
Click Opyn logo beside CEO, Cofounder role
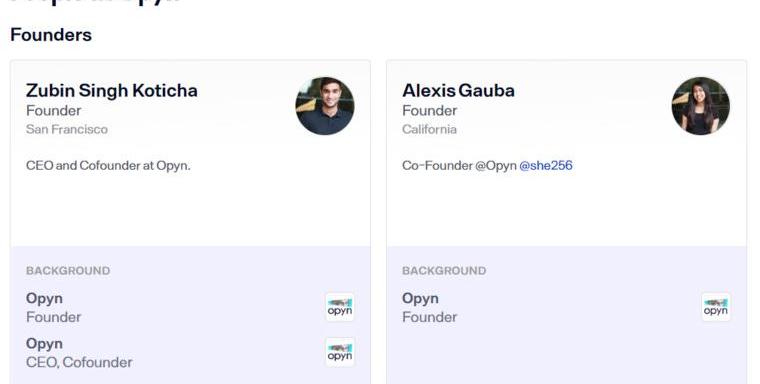point(340,352)
